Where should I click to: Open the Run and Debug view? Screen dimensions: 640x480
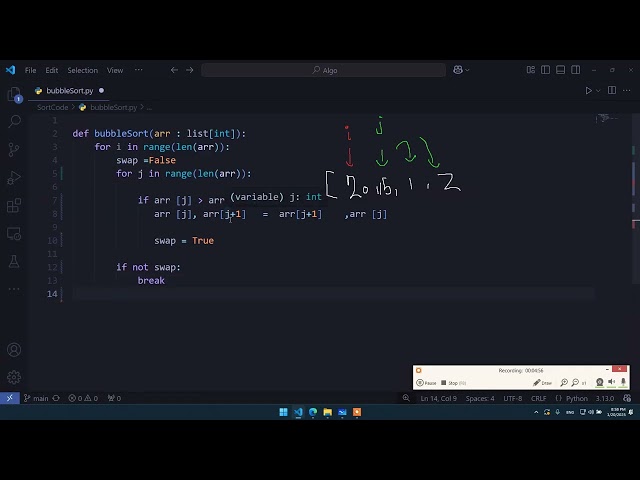(14, 178)
